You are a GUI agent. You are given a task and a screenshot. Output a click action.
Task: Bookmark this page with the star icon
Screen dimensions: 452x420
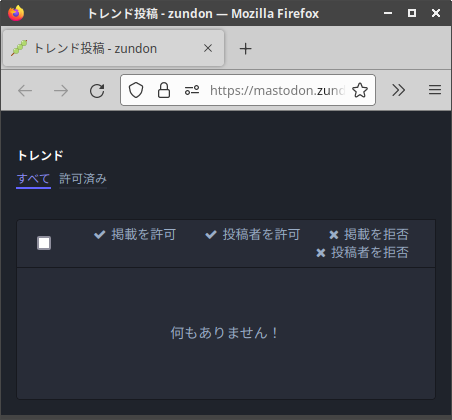pos(360,90)
